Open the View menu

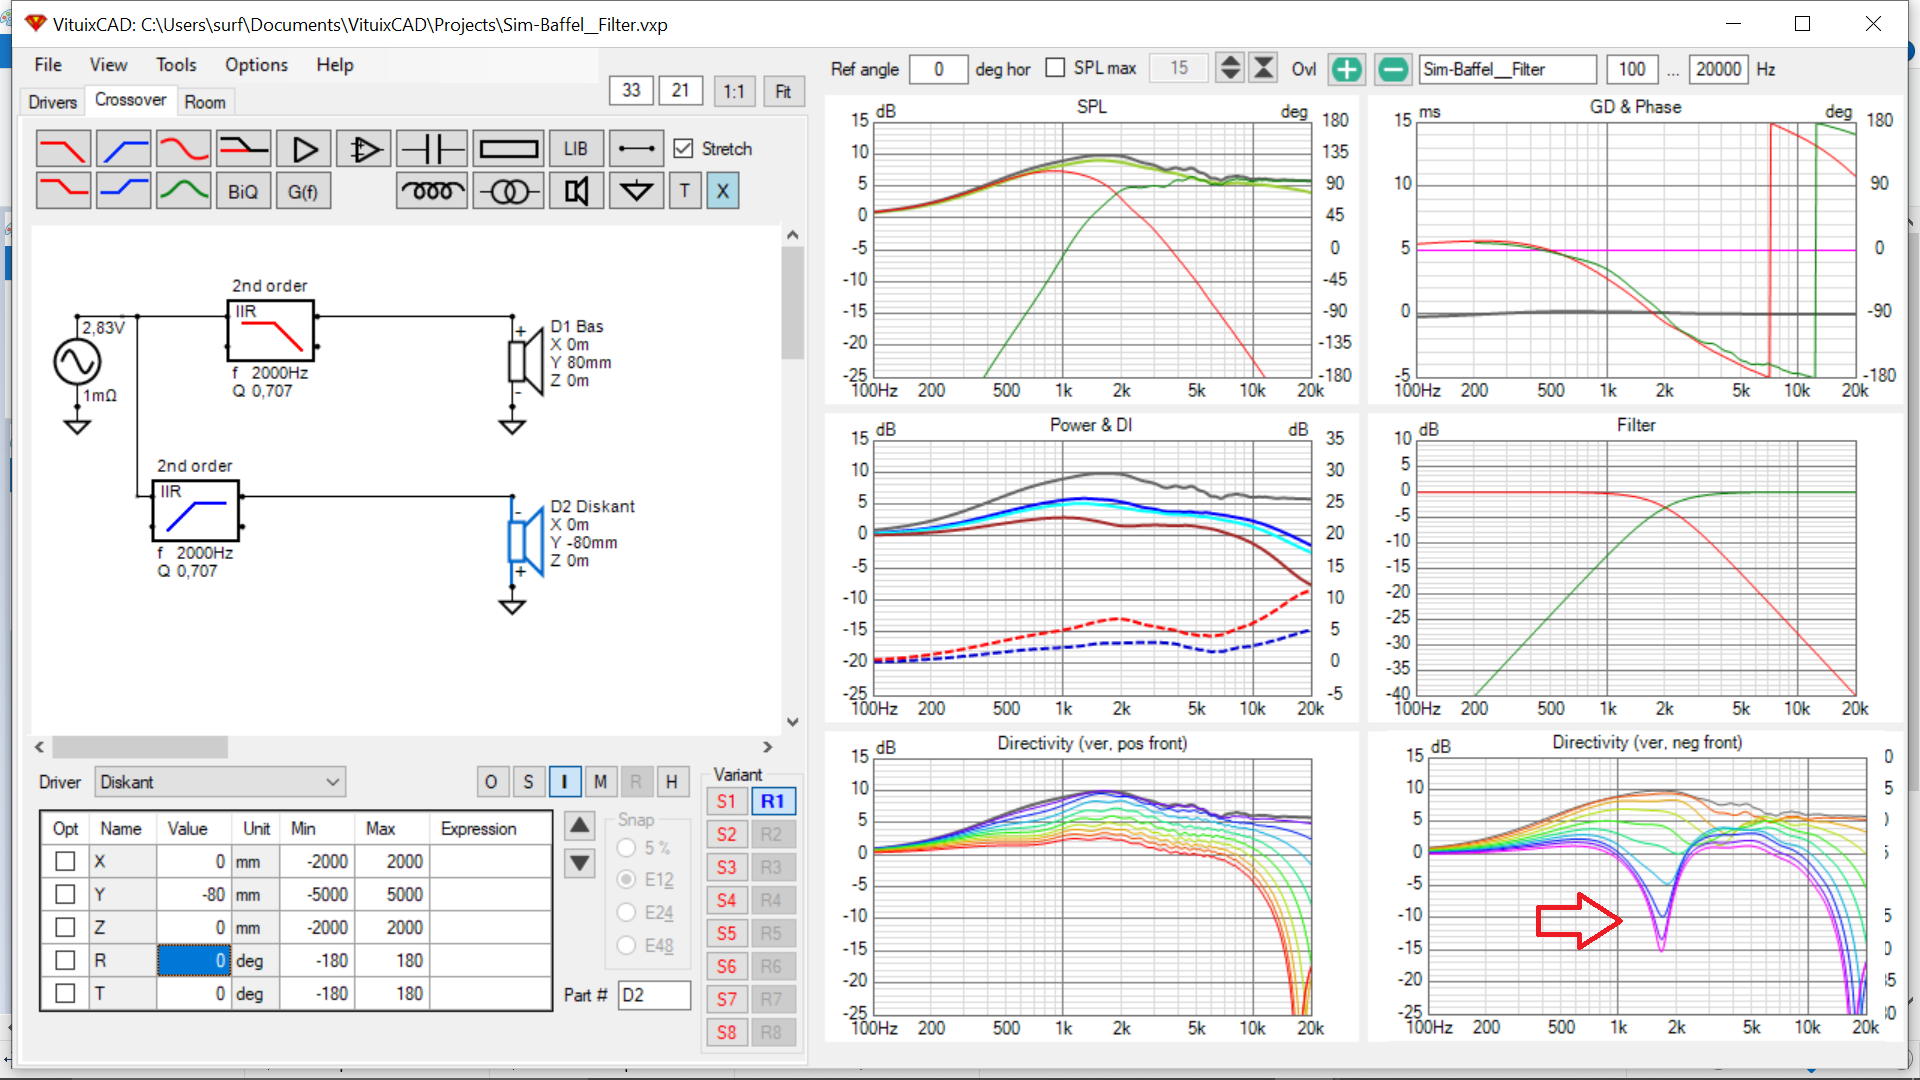(108, 65)
